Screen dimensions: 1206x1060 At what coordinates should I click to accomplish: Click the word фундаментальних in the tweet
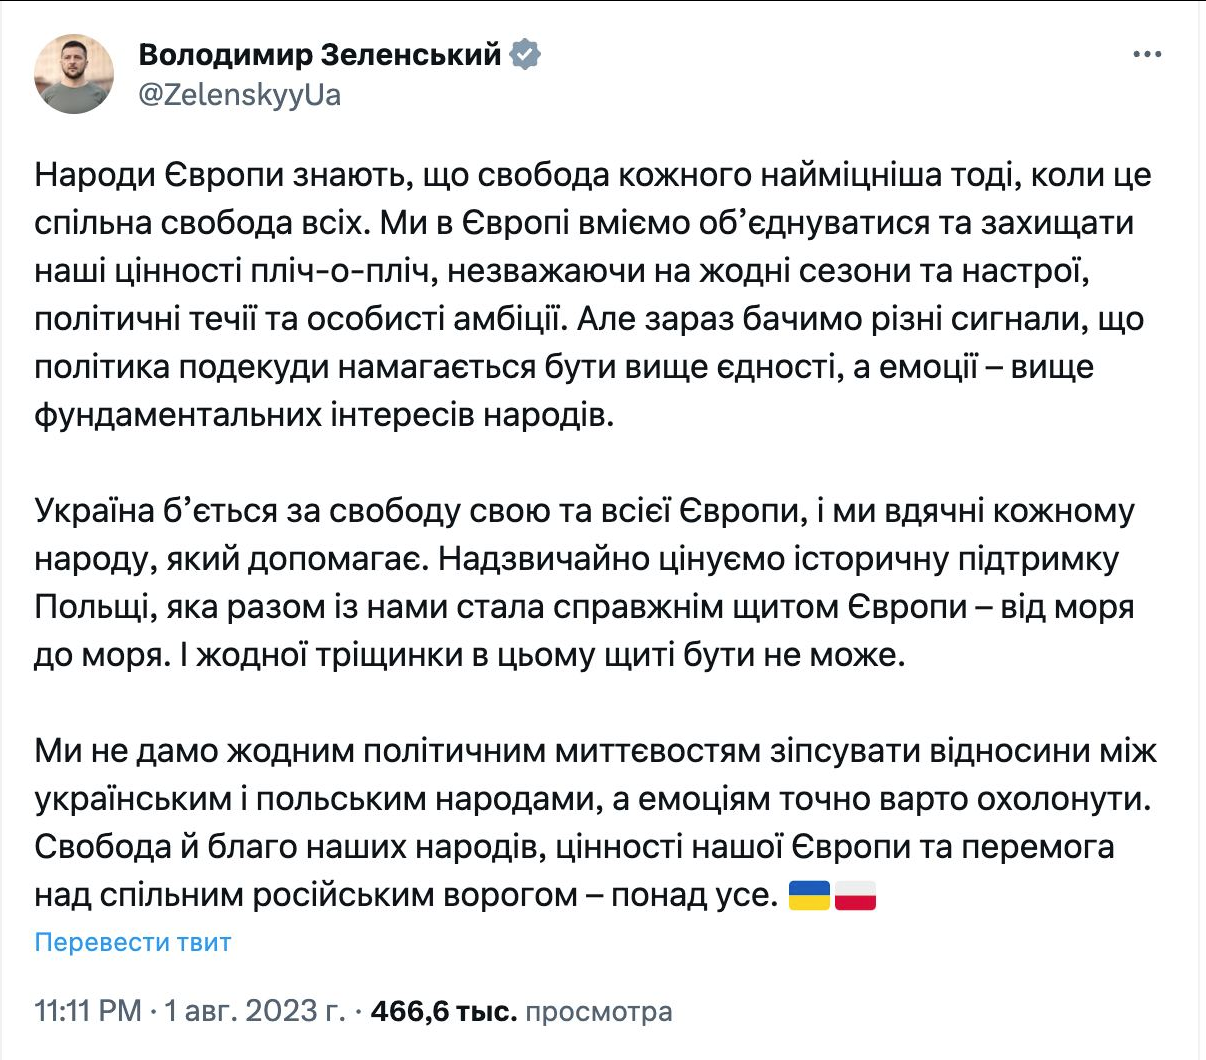coord(180,415)
